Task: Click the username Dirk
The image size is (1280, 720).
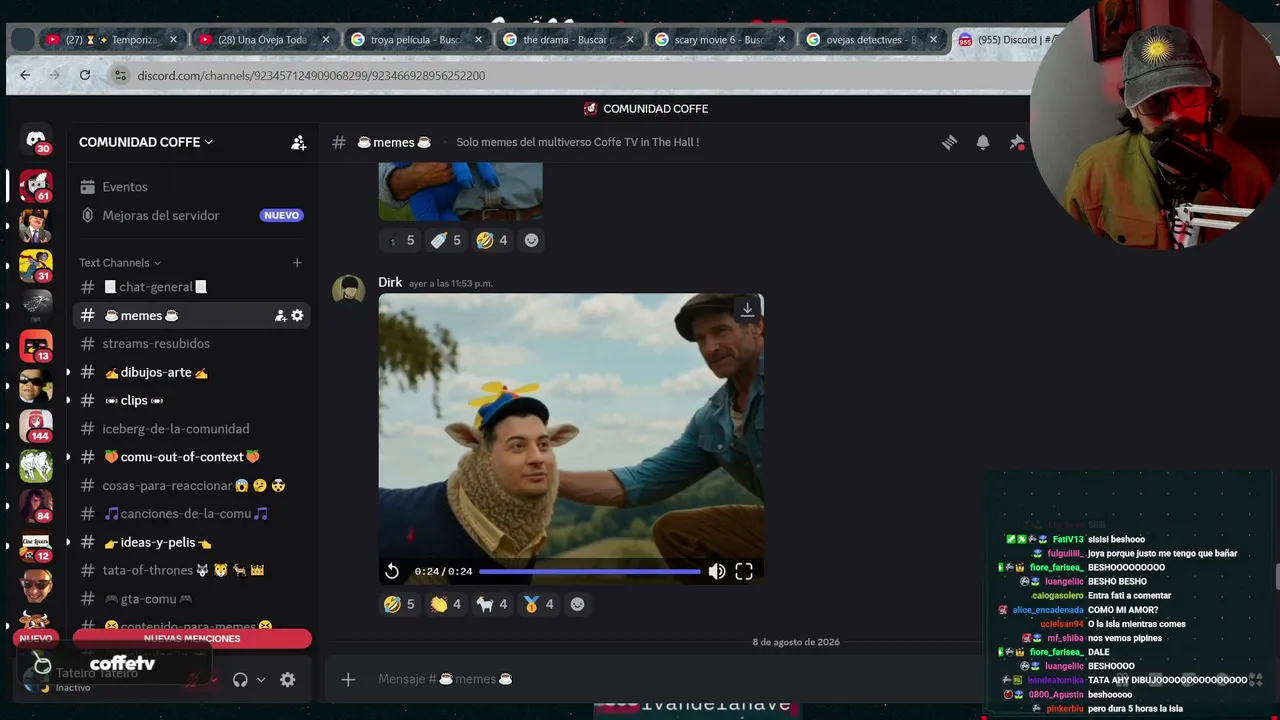Action: pyautogui.click(x=390, y=283)
